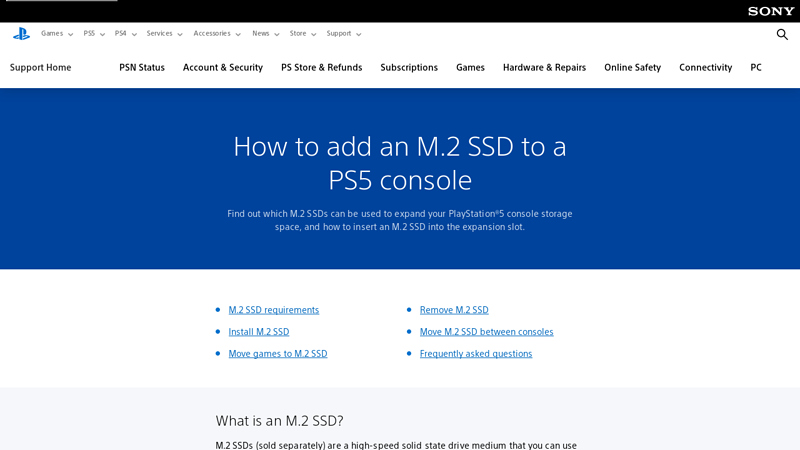Select the PC support tab
800x450 pixels.
tap(756, 67)
